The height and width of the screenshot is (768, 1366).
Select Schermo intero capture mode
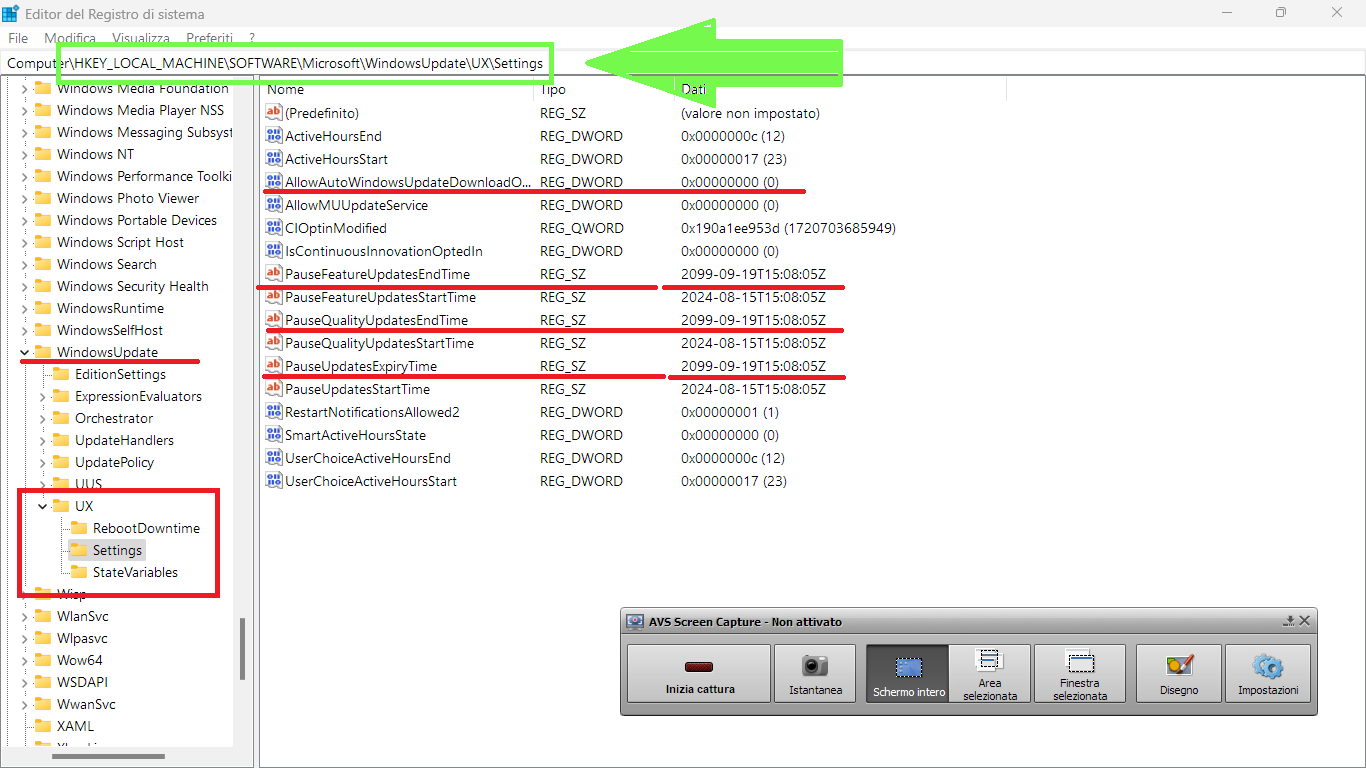(x=908, y=673)
